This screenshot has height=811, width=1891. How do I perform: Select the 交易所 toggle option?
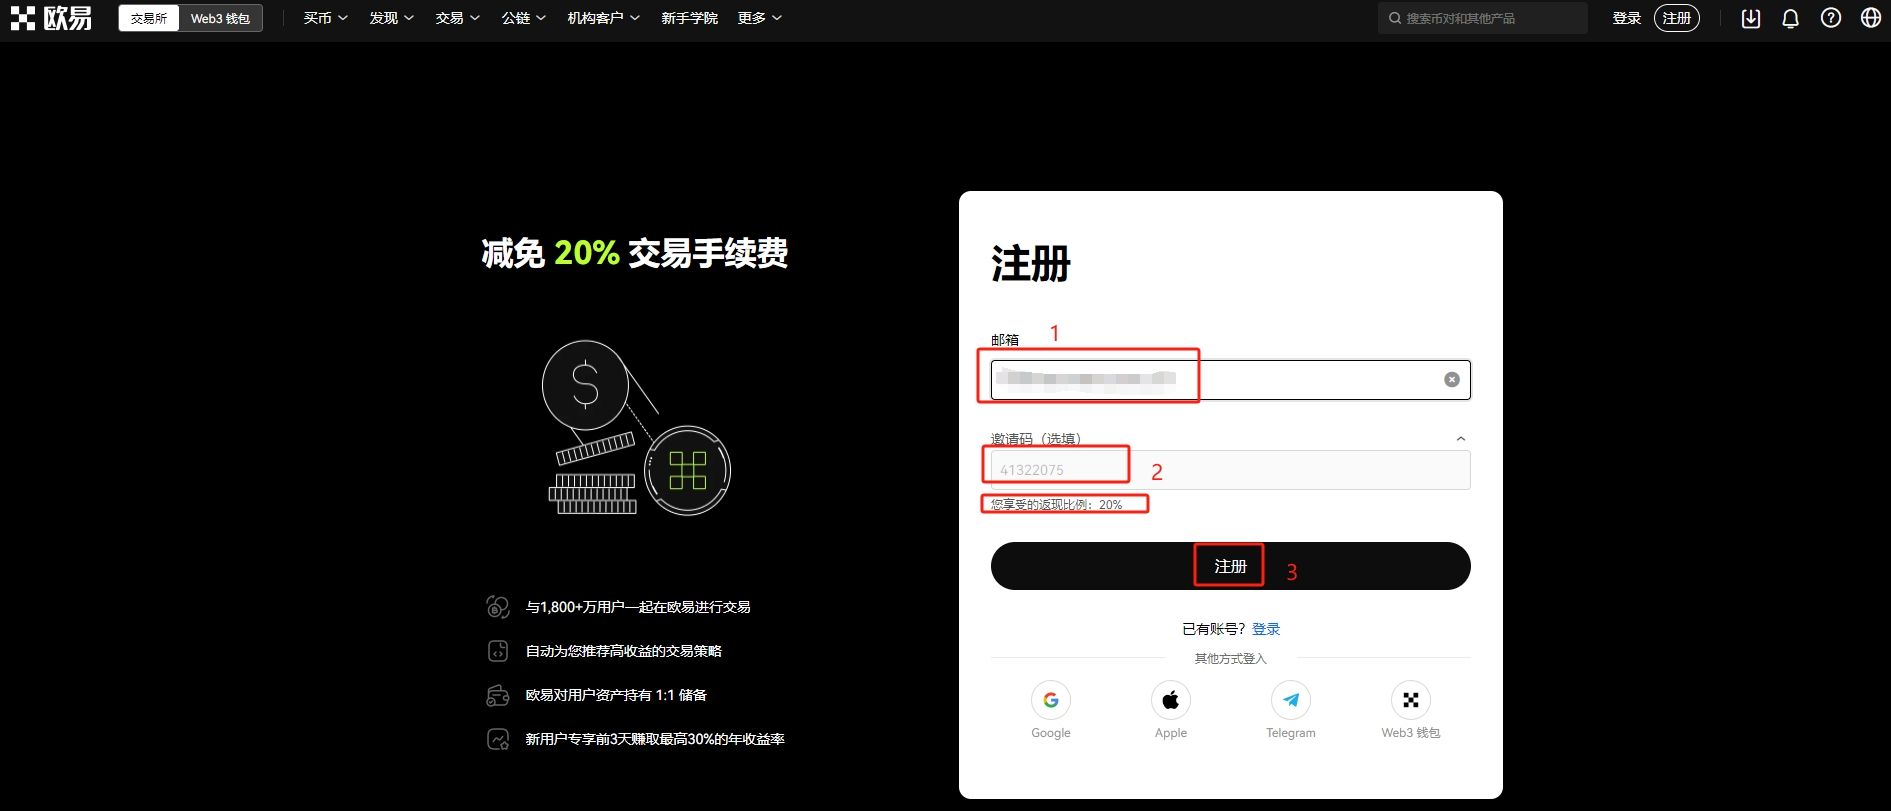tap(149, 18)
